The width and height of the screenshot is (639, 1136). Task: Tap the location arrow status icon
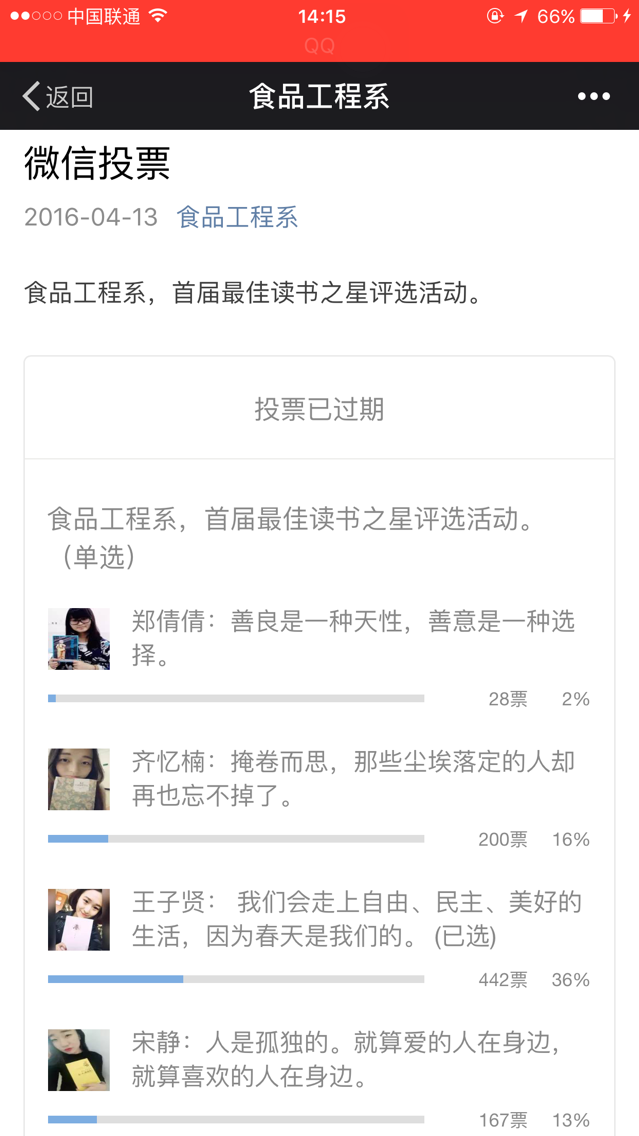(521, 16)
